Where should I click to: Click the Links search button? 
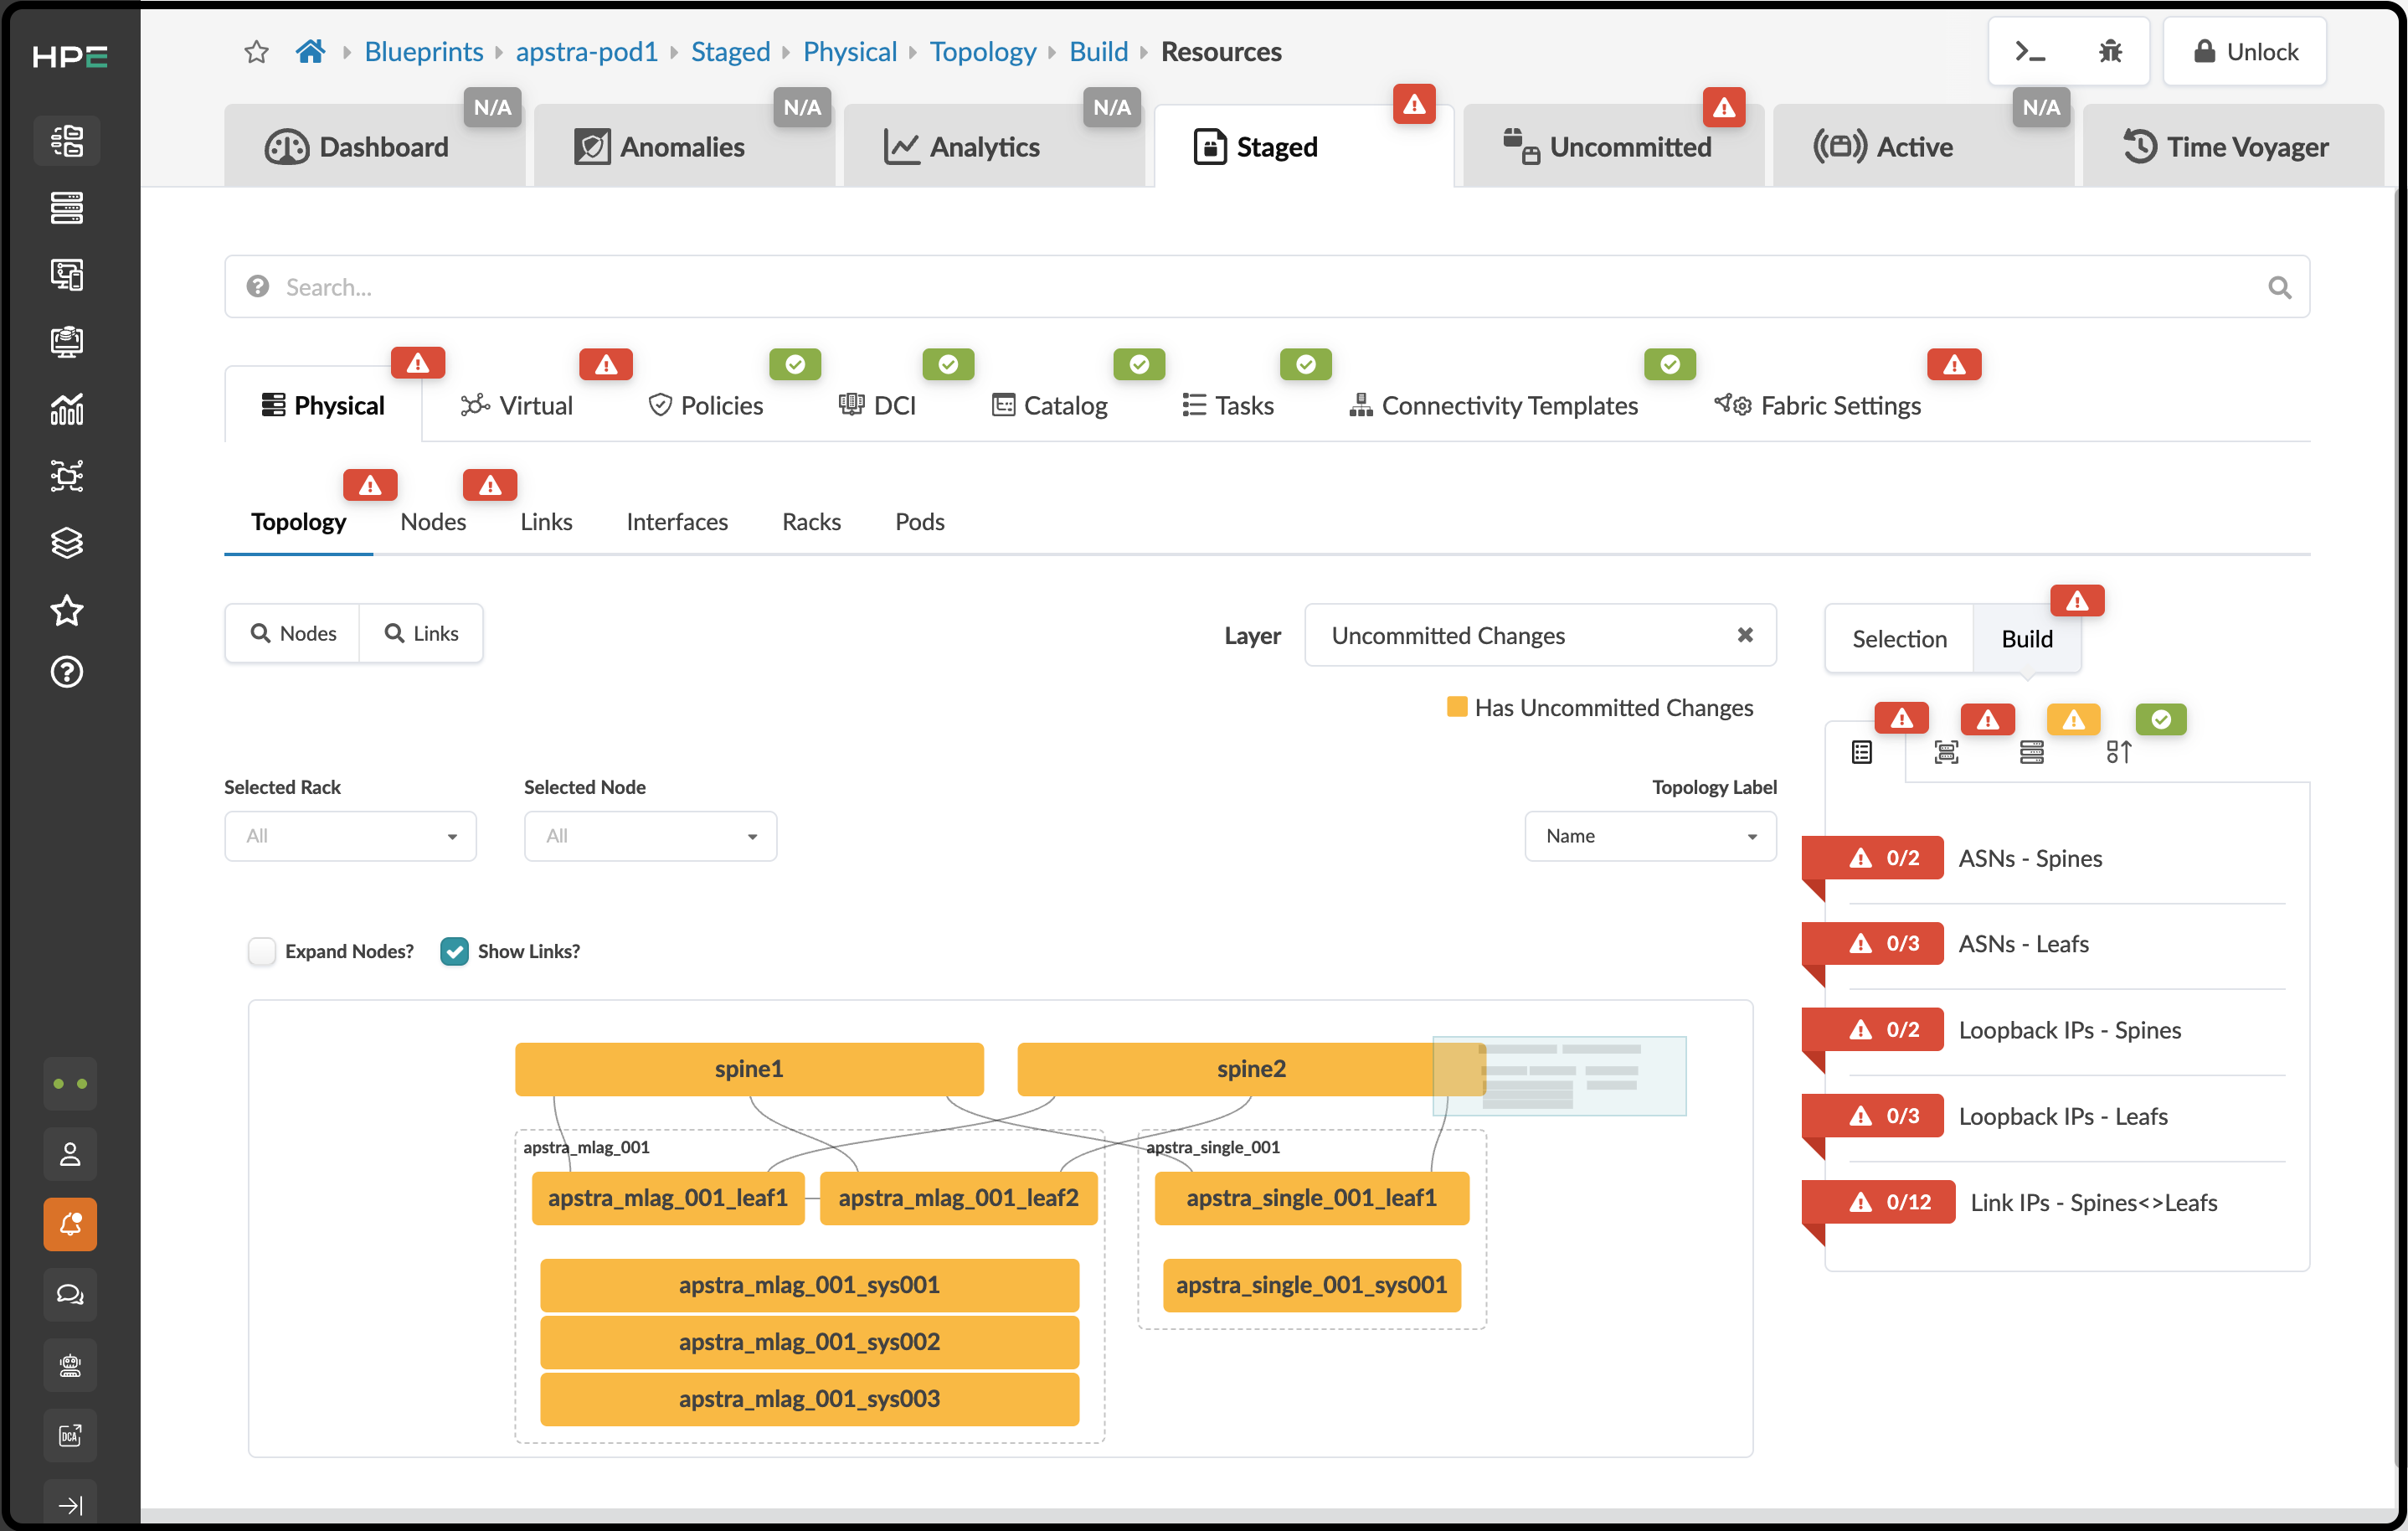click(x=421, y=633)
